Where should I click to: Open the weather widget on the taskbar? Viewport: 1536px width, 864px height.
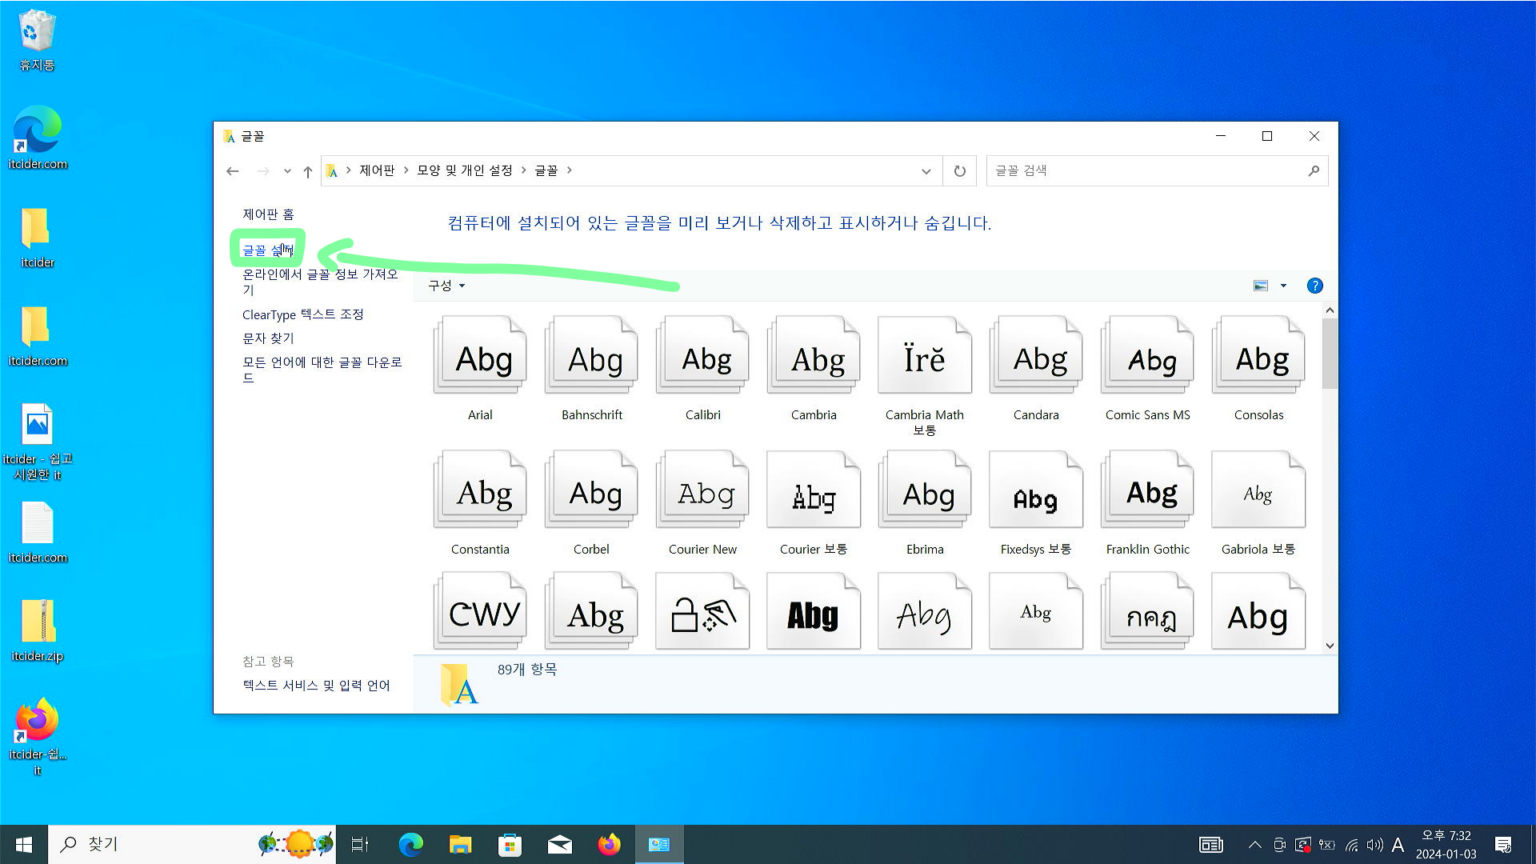pyautogui.click(x=295, y=844)
